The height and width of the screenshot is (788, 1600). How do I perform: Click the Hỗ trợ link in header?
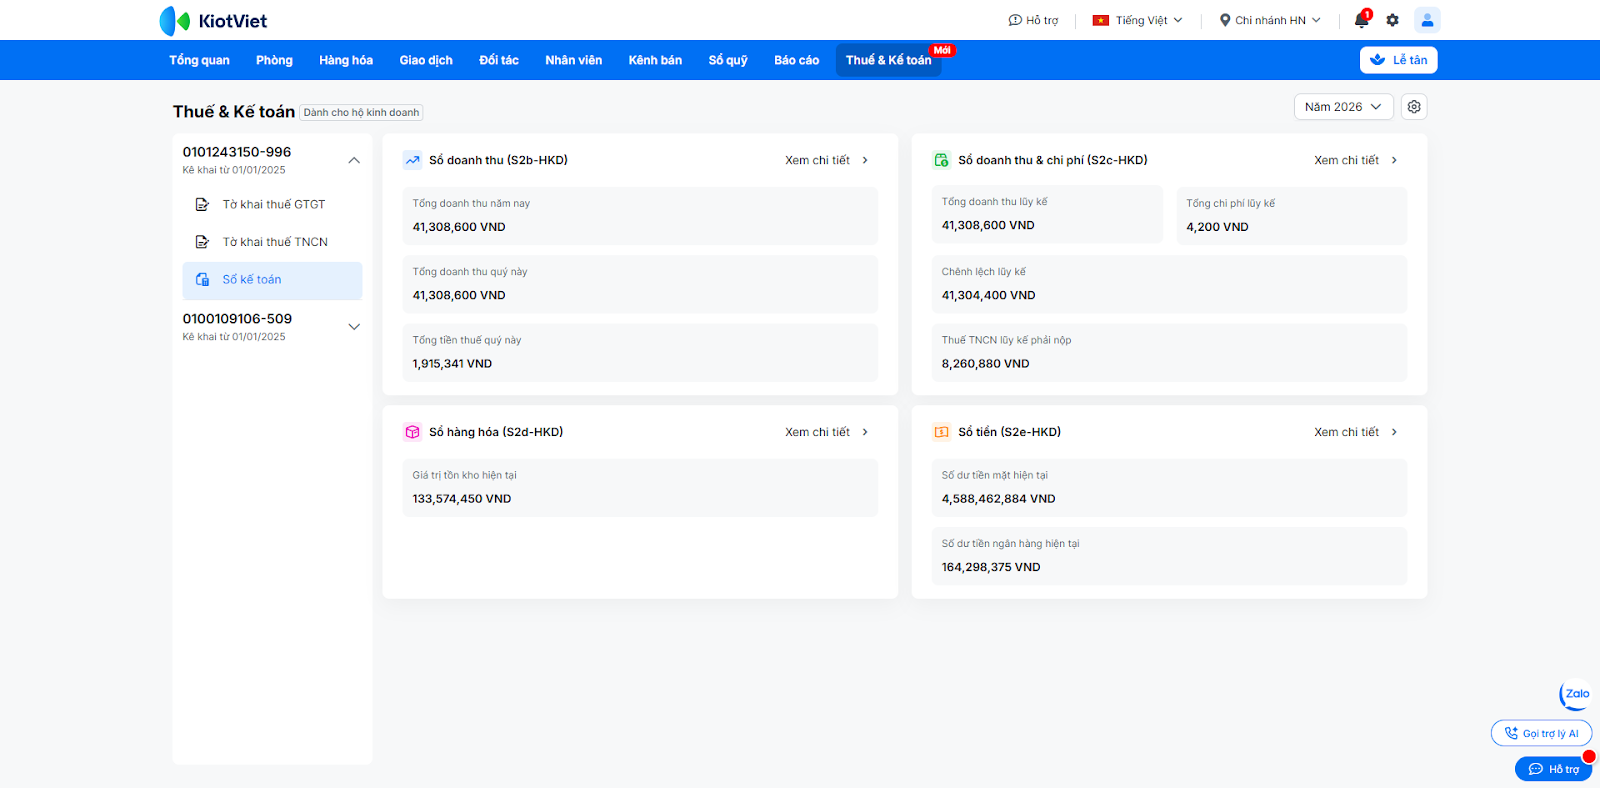(x=1033, y=20)
